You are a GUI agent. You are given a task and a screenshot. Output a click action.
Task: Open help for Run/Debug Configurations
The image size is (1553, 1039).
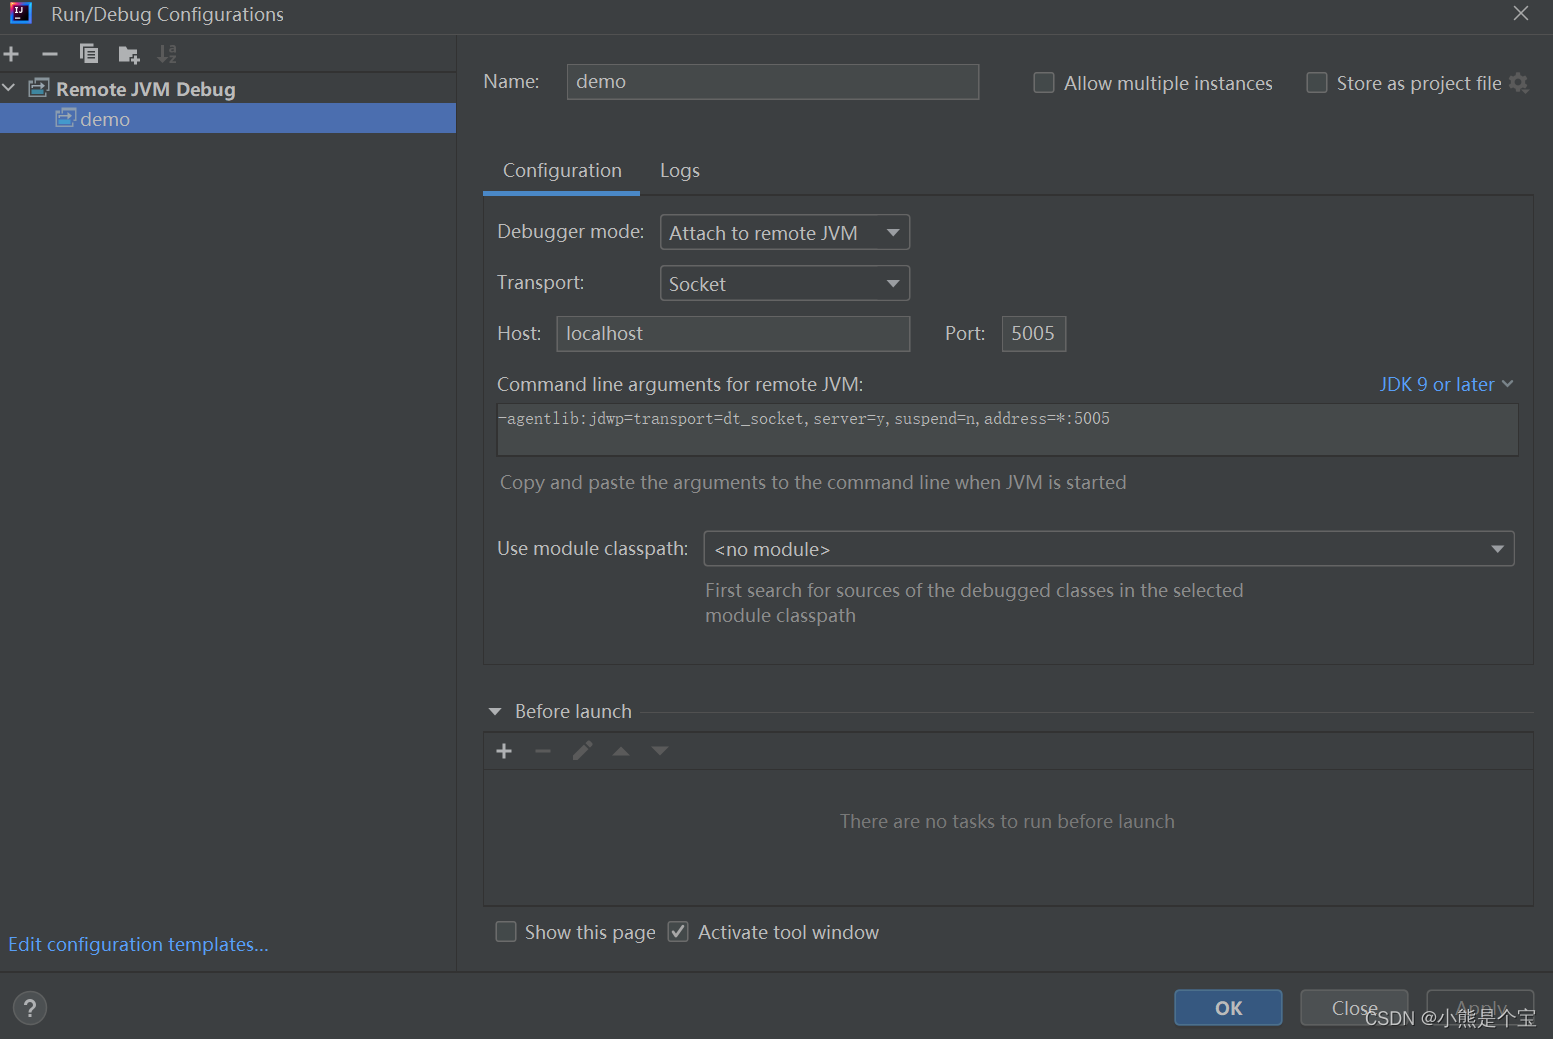(29, 1007)
